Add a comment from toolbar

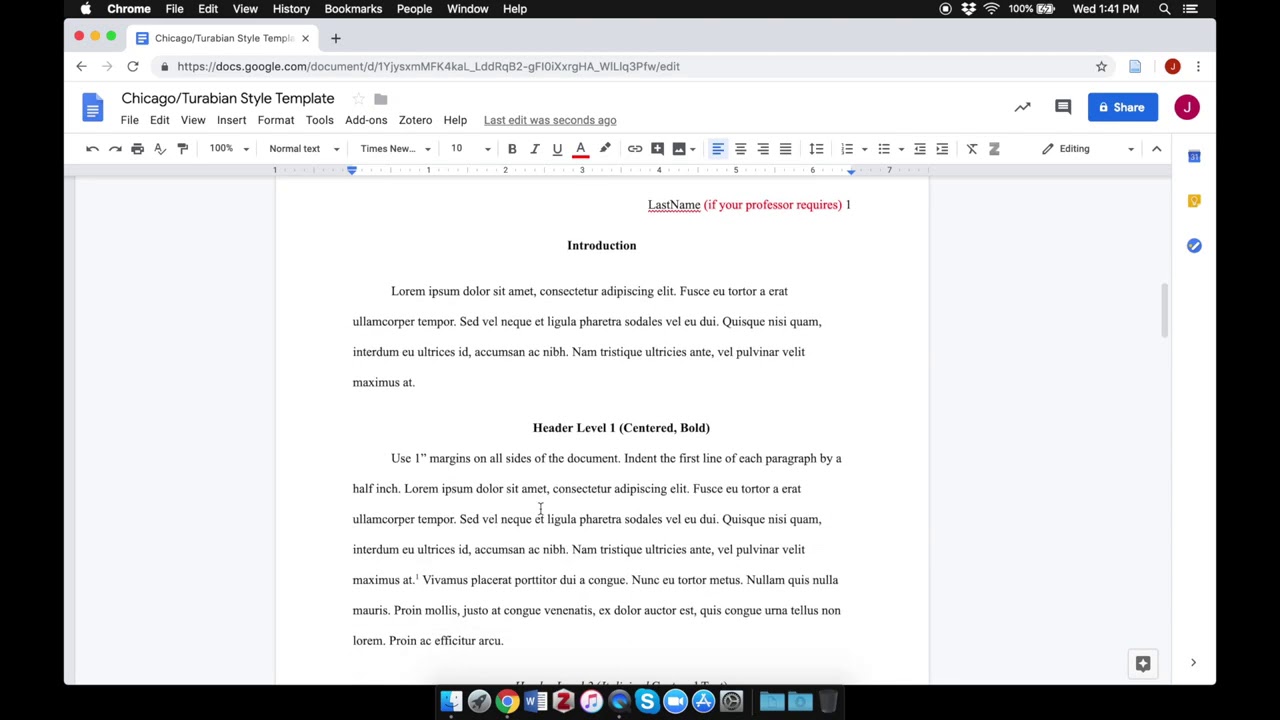click(x=657, y=149)
